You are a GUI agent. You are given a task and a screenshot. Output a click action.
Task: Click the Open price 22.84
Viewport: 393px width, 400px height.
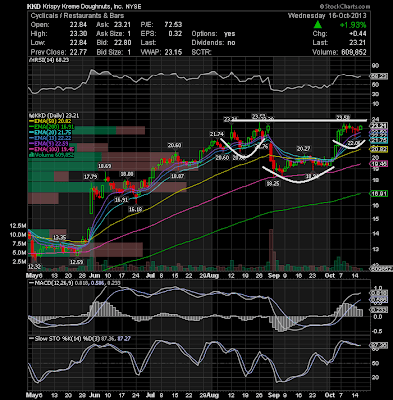[x=78, y=25]
